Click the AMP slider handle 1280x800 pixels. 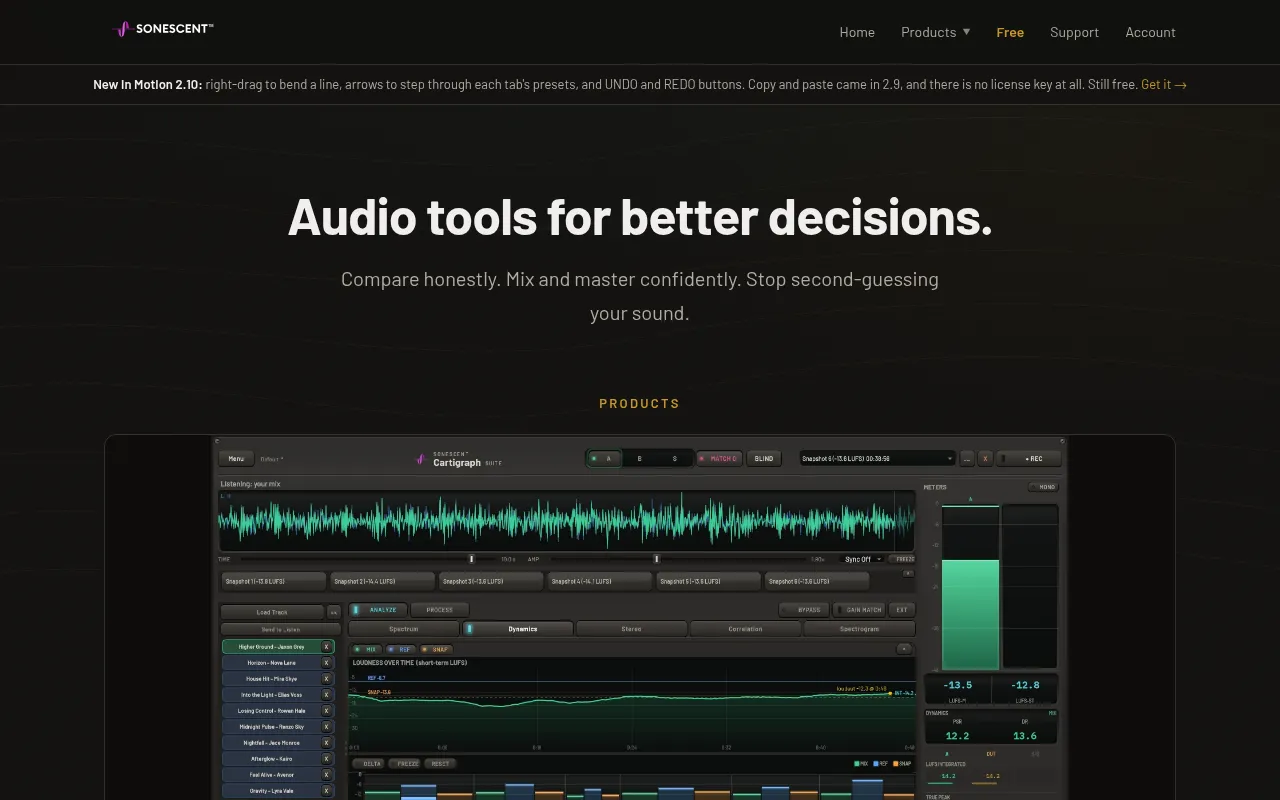[656, 559]
